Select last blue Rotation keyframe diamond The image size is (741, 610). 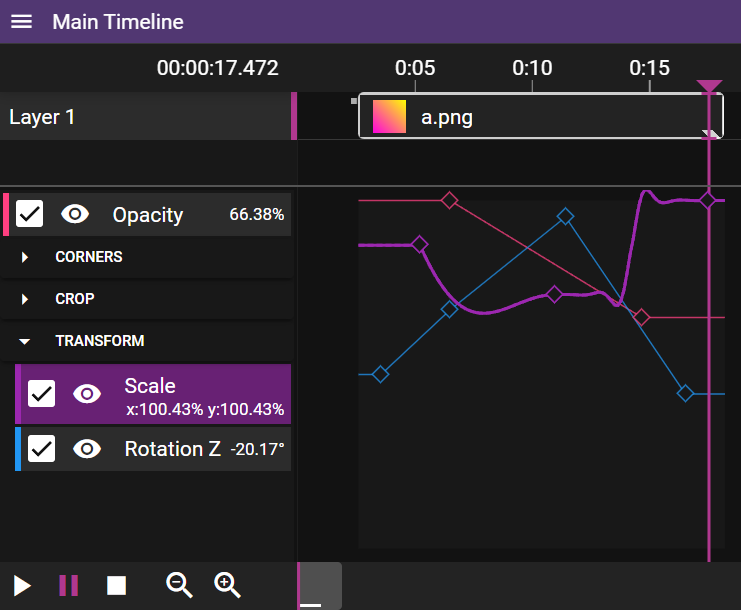pyautogui.click(x=685, y=393)
